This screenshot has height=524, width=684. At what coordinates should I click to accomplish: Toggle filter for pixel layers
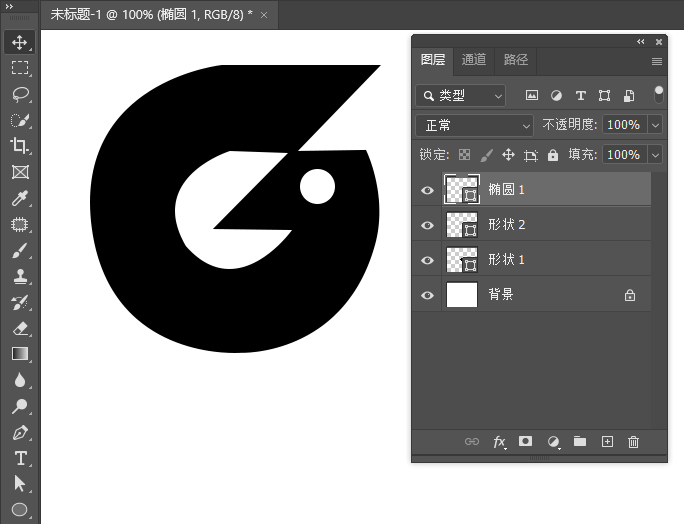tap(532, 96)
